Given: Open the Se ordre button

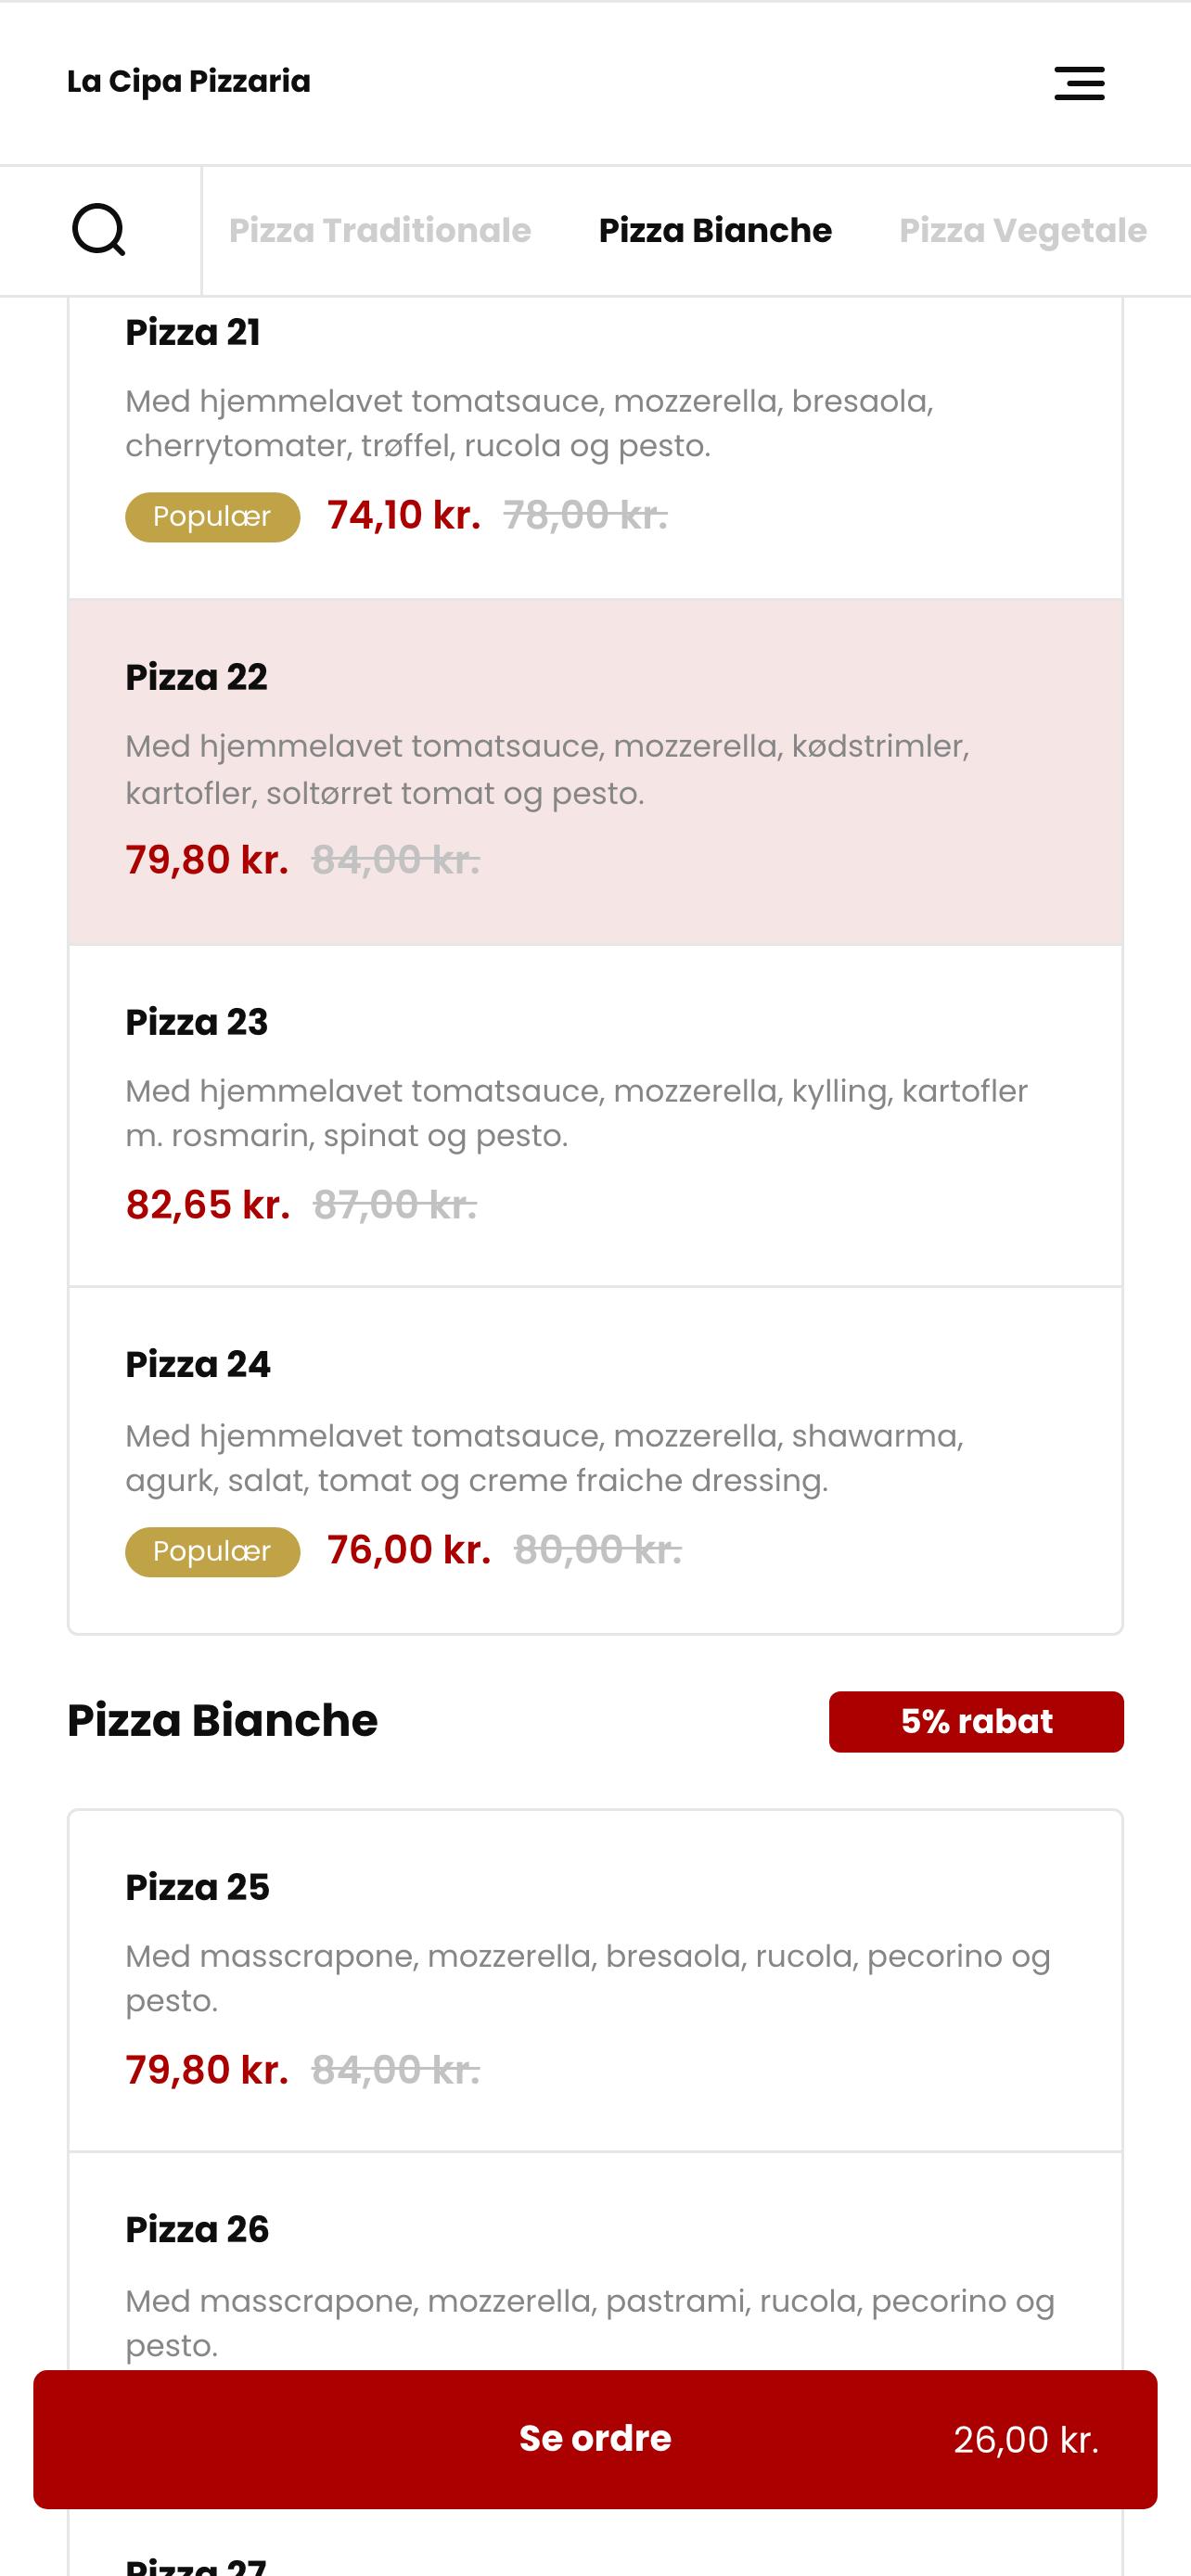Looking at the screenshot, I should coord(595,2439).
